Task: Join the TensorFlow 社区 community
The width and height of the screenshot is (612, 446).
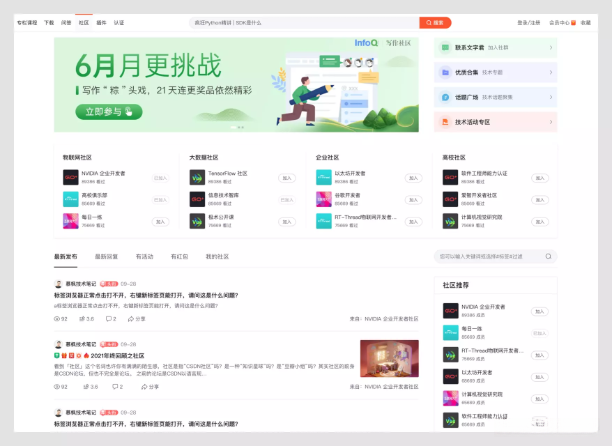Action: click(287, 178)
